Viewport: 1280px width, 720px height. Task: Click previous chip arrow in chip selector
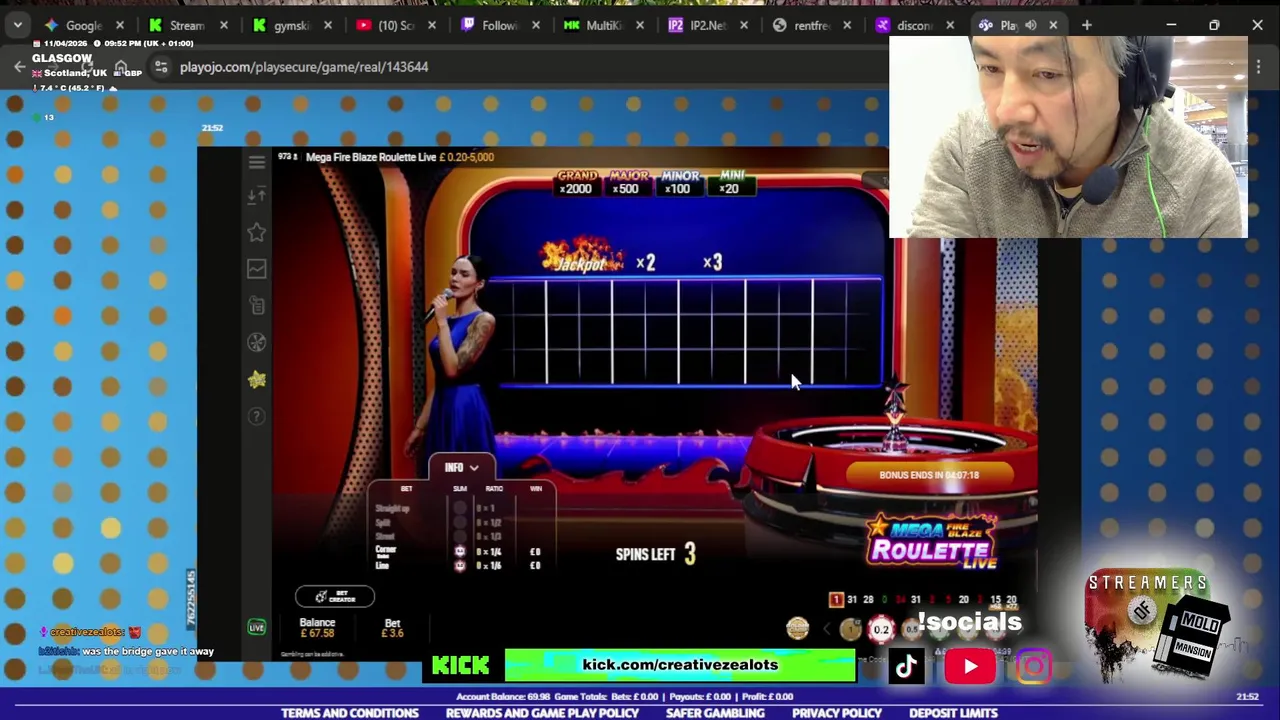tap(826, 628)
